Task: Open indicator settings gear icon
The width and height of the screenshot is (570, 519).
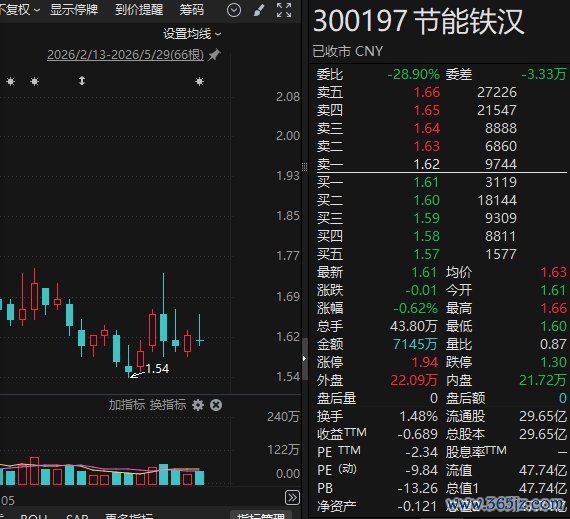Action: coord(198,405)
